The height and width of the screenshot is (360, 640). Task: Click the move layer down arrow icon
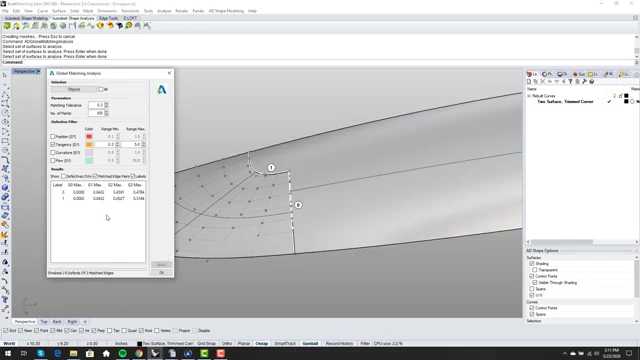[x=557, y=82]
